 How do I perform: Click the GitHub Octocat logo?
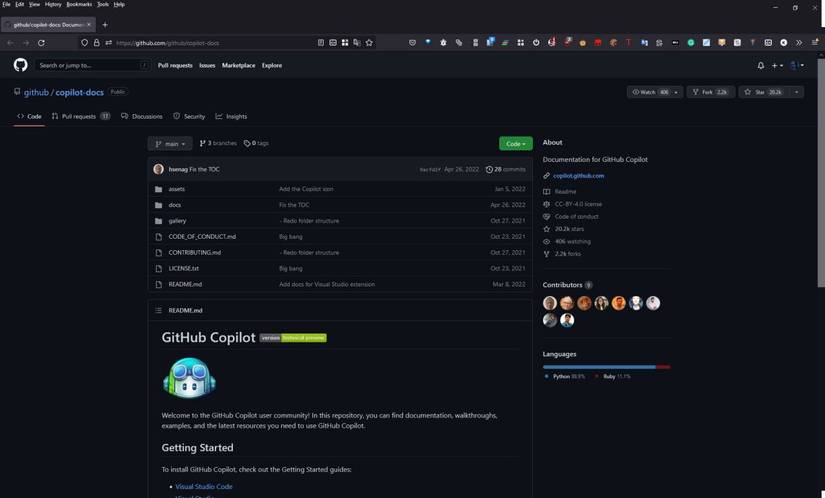tap(21, 65)
